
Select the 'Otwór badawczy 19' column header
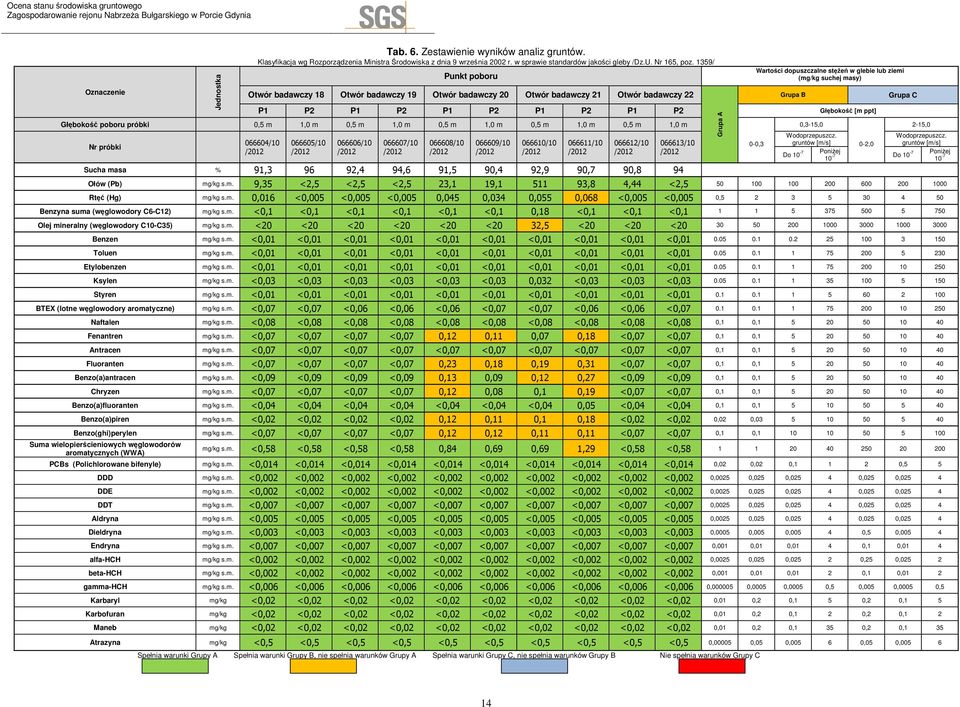(x=378, y=95)
